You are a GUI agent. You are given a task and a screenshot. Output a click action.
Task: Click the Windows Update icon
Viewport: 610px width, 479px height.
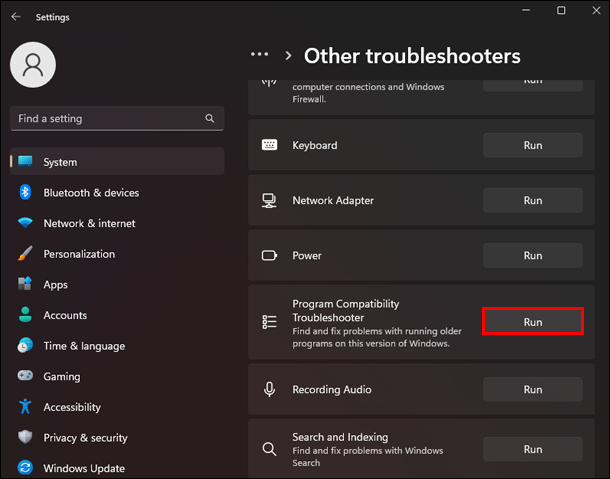tap(25, 468)
